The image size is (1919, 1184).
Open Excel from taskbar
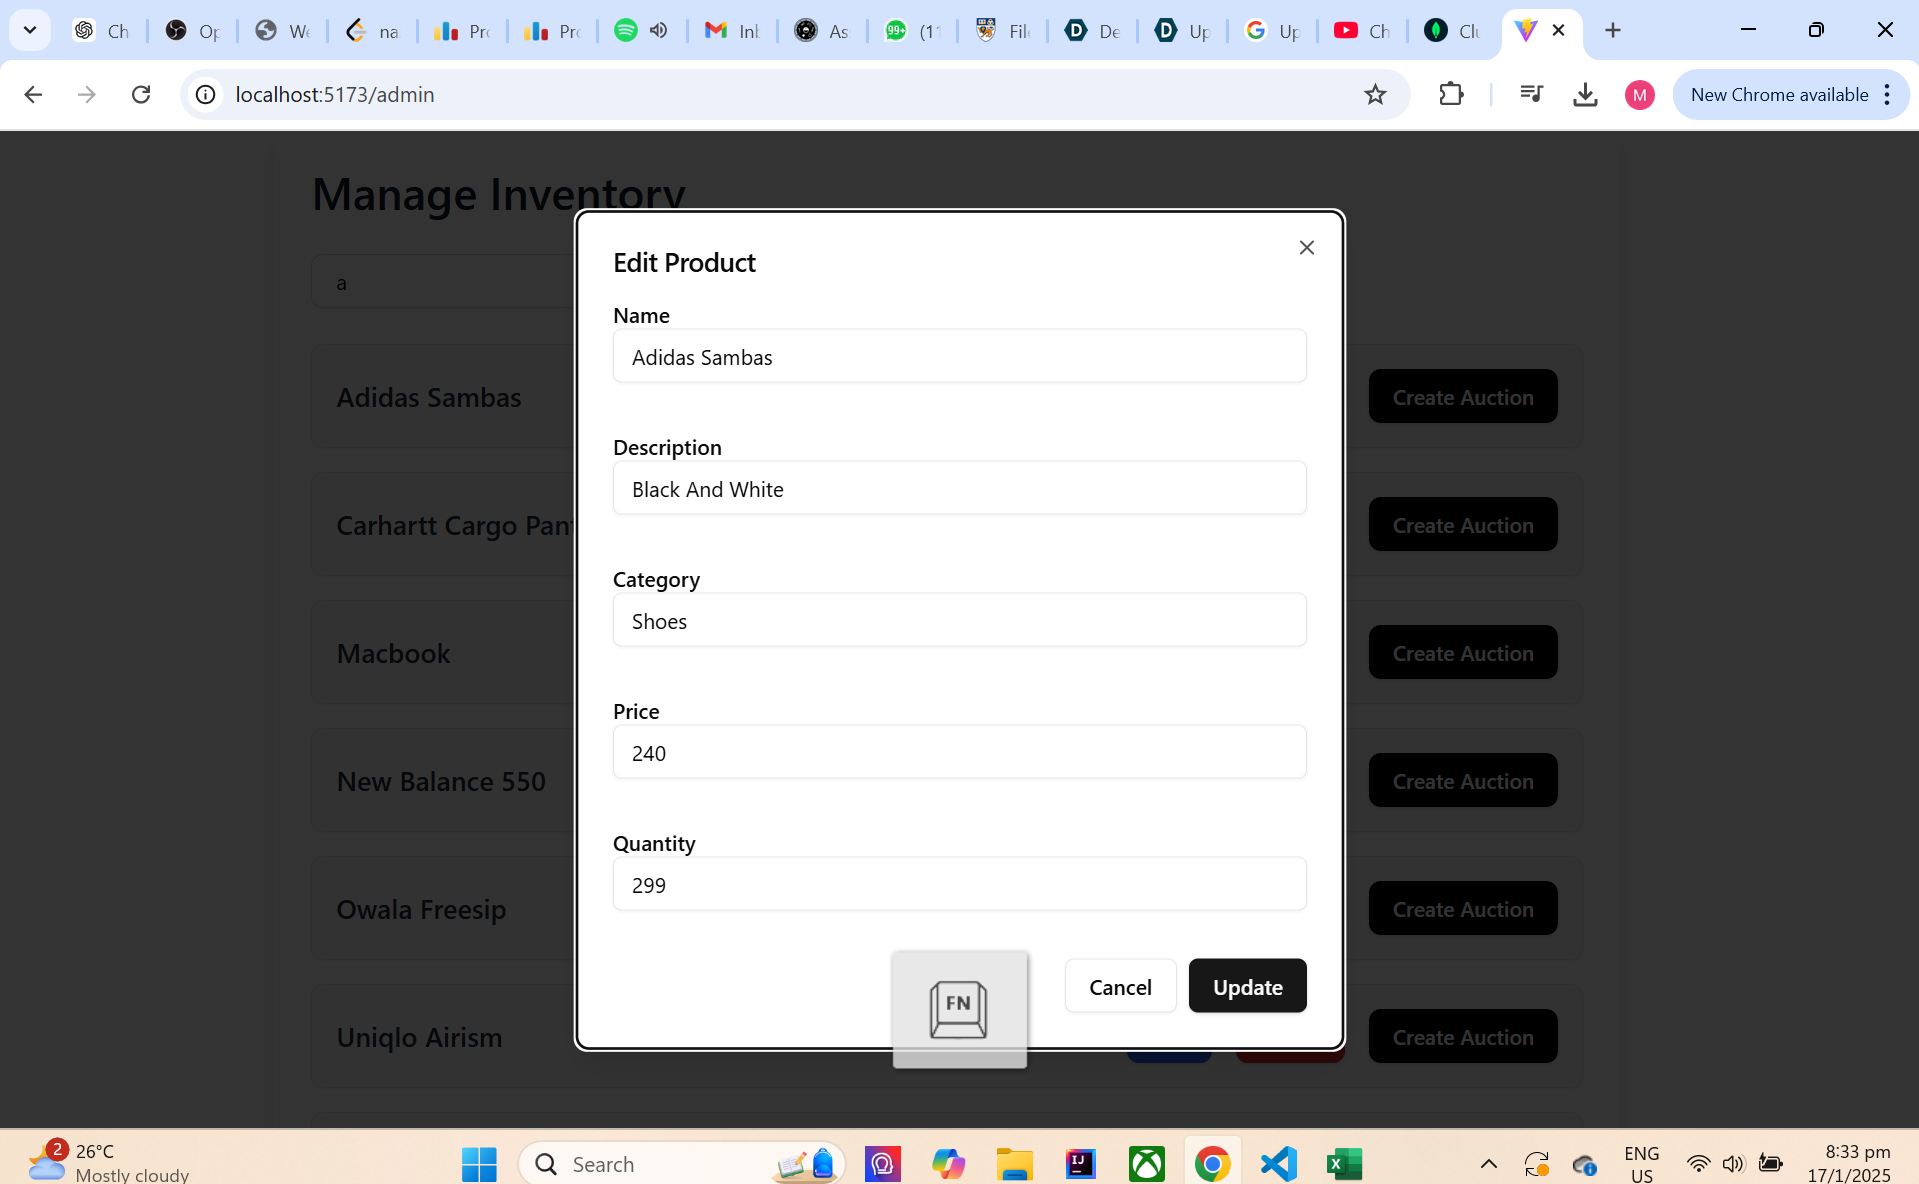(1344, 1163)
